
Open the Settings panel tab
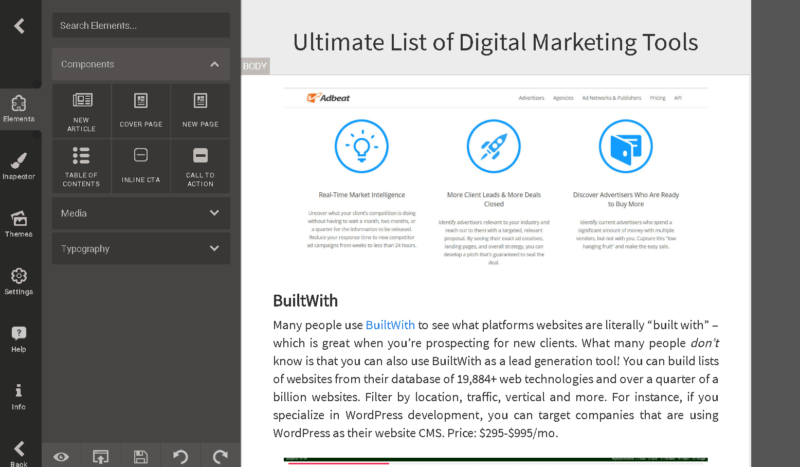[19, 282]
